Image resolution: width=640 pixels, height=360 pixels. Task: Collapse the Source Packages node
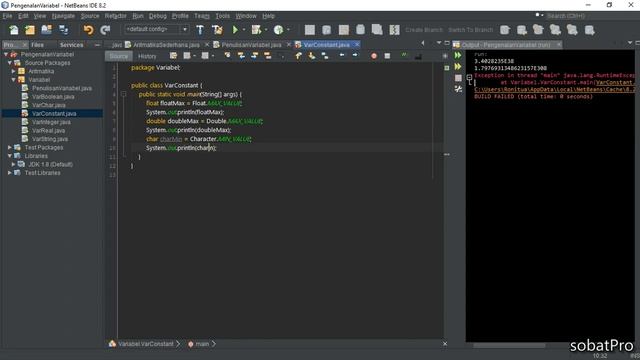point(10,63)
